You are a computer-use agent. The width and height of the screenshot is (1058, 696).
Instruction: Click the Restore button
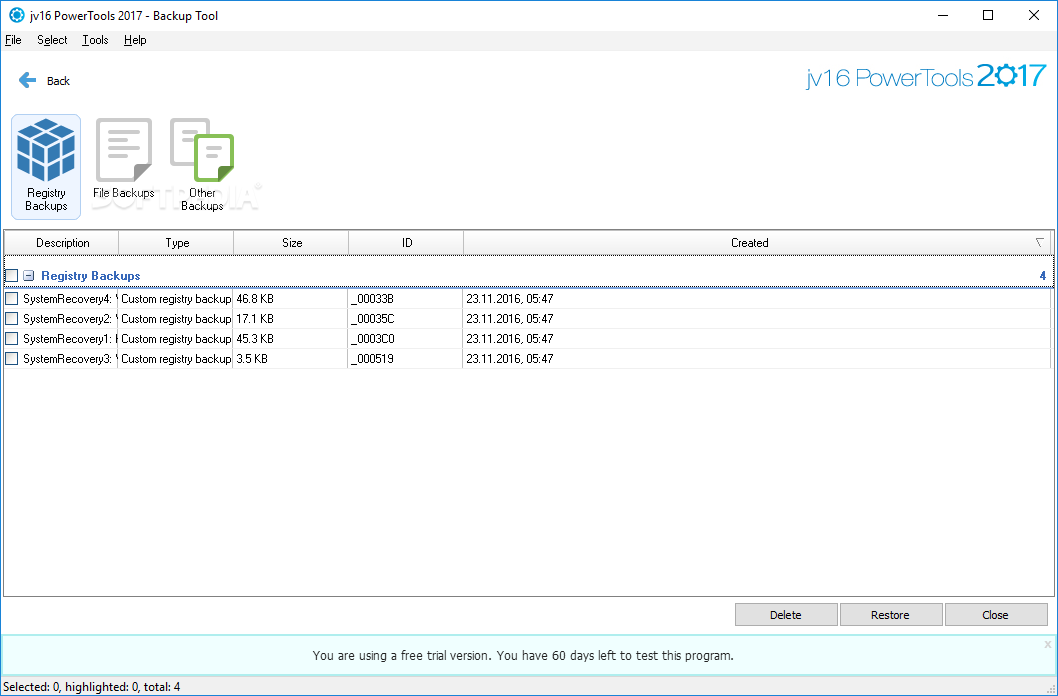point(891,614)
